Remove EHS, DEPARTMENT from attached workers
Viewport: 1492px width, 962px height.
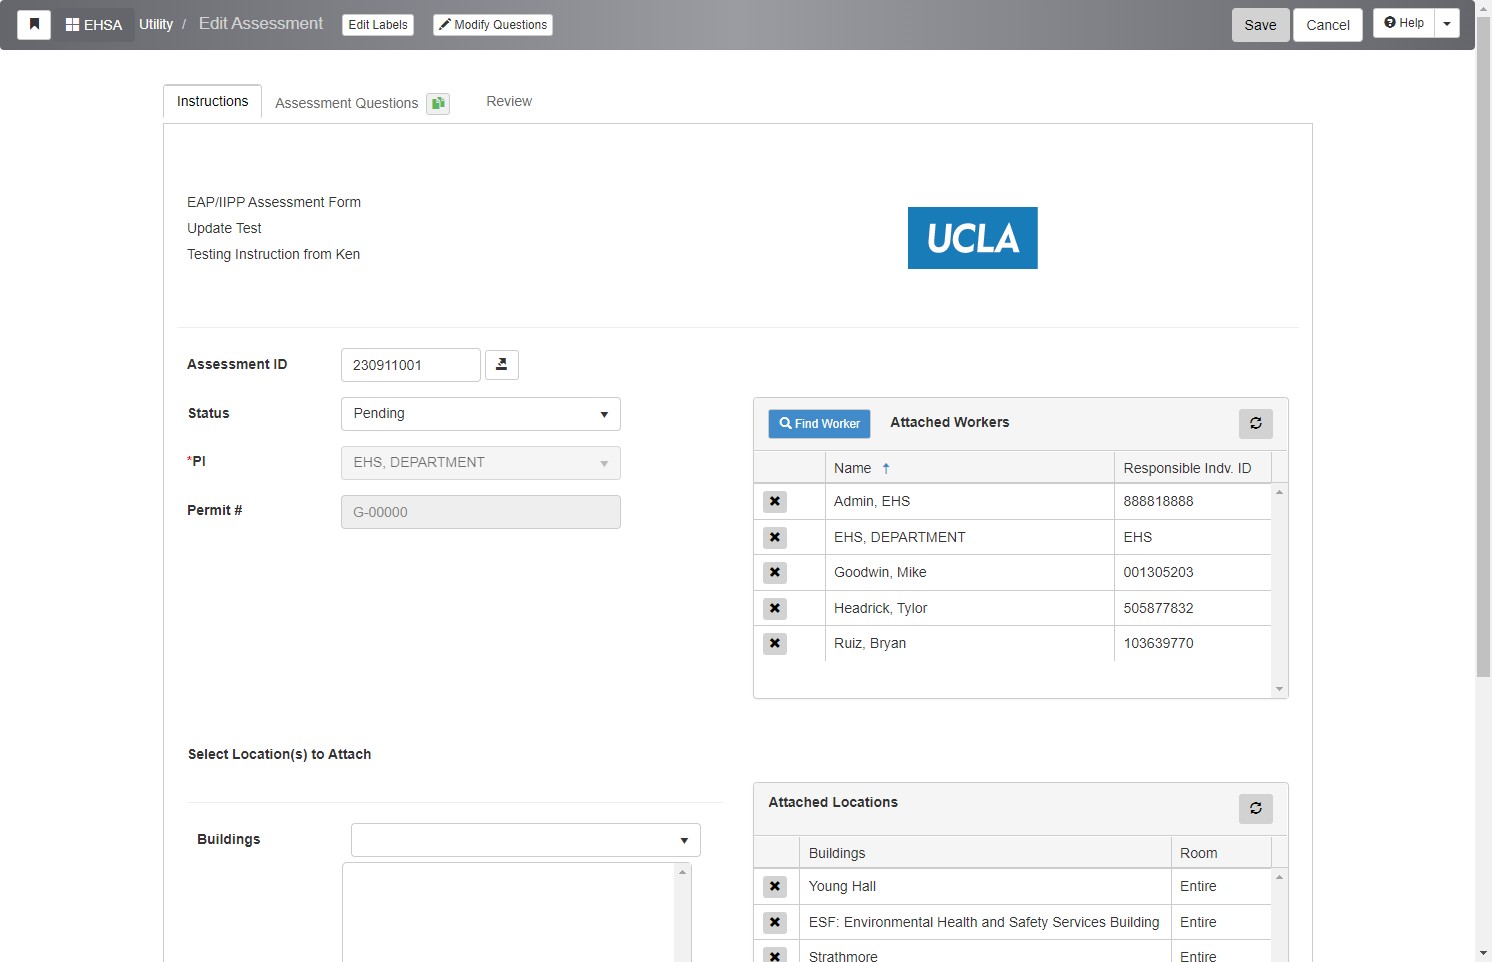click(775, 538)
